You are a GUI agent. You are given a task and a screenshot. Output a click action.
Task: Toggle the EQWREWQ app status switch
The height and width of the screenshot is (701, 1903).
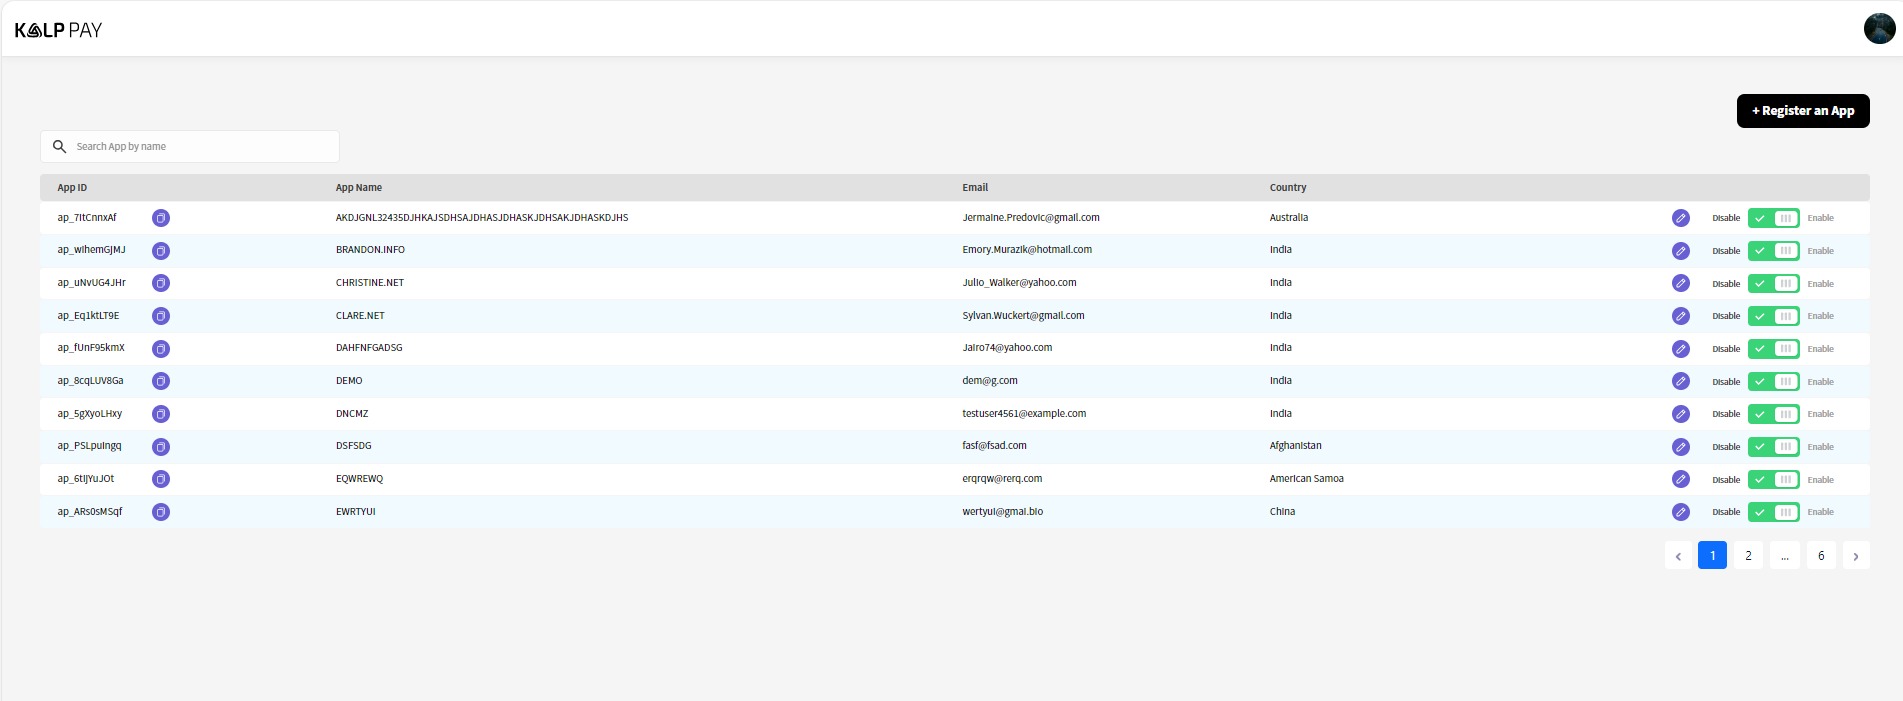1773,480
